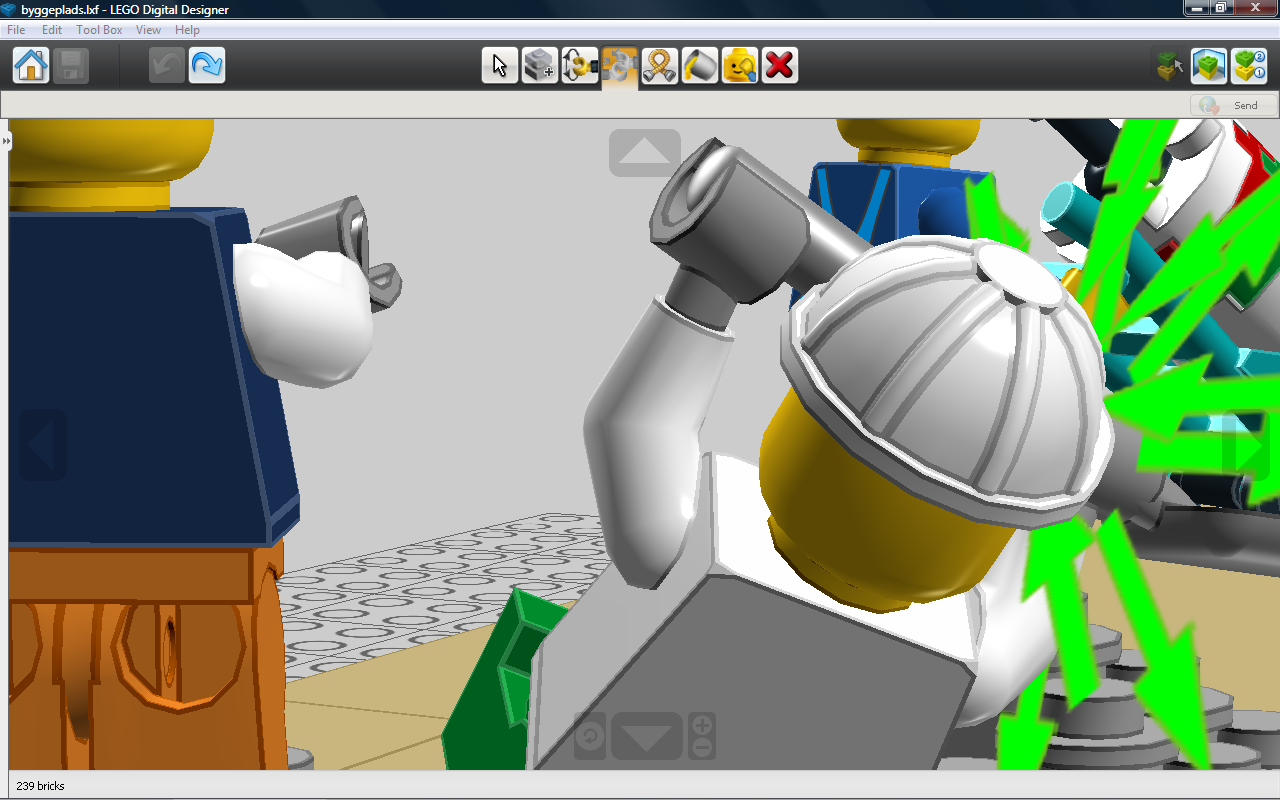Screen dimensions: 1280x800
Task: Activate the Hinge tool
Action: (580, 66)
